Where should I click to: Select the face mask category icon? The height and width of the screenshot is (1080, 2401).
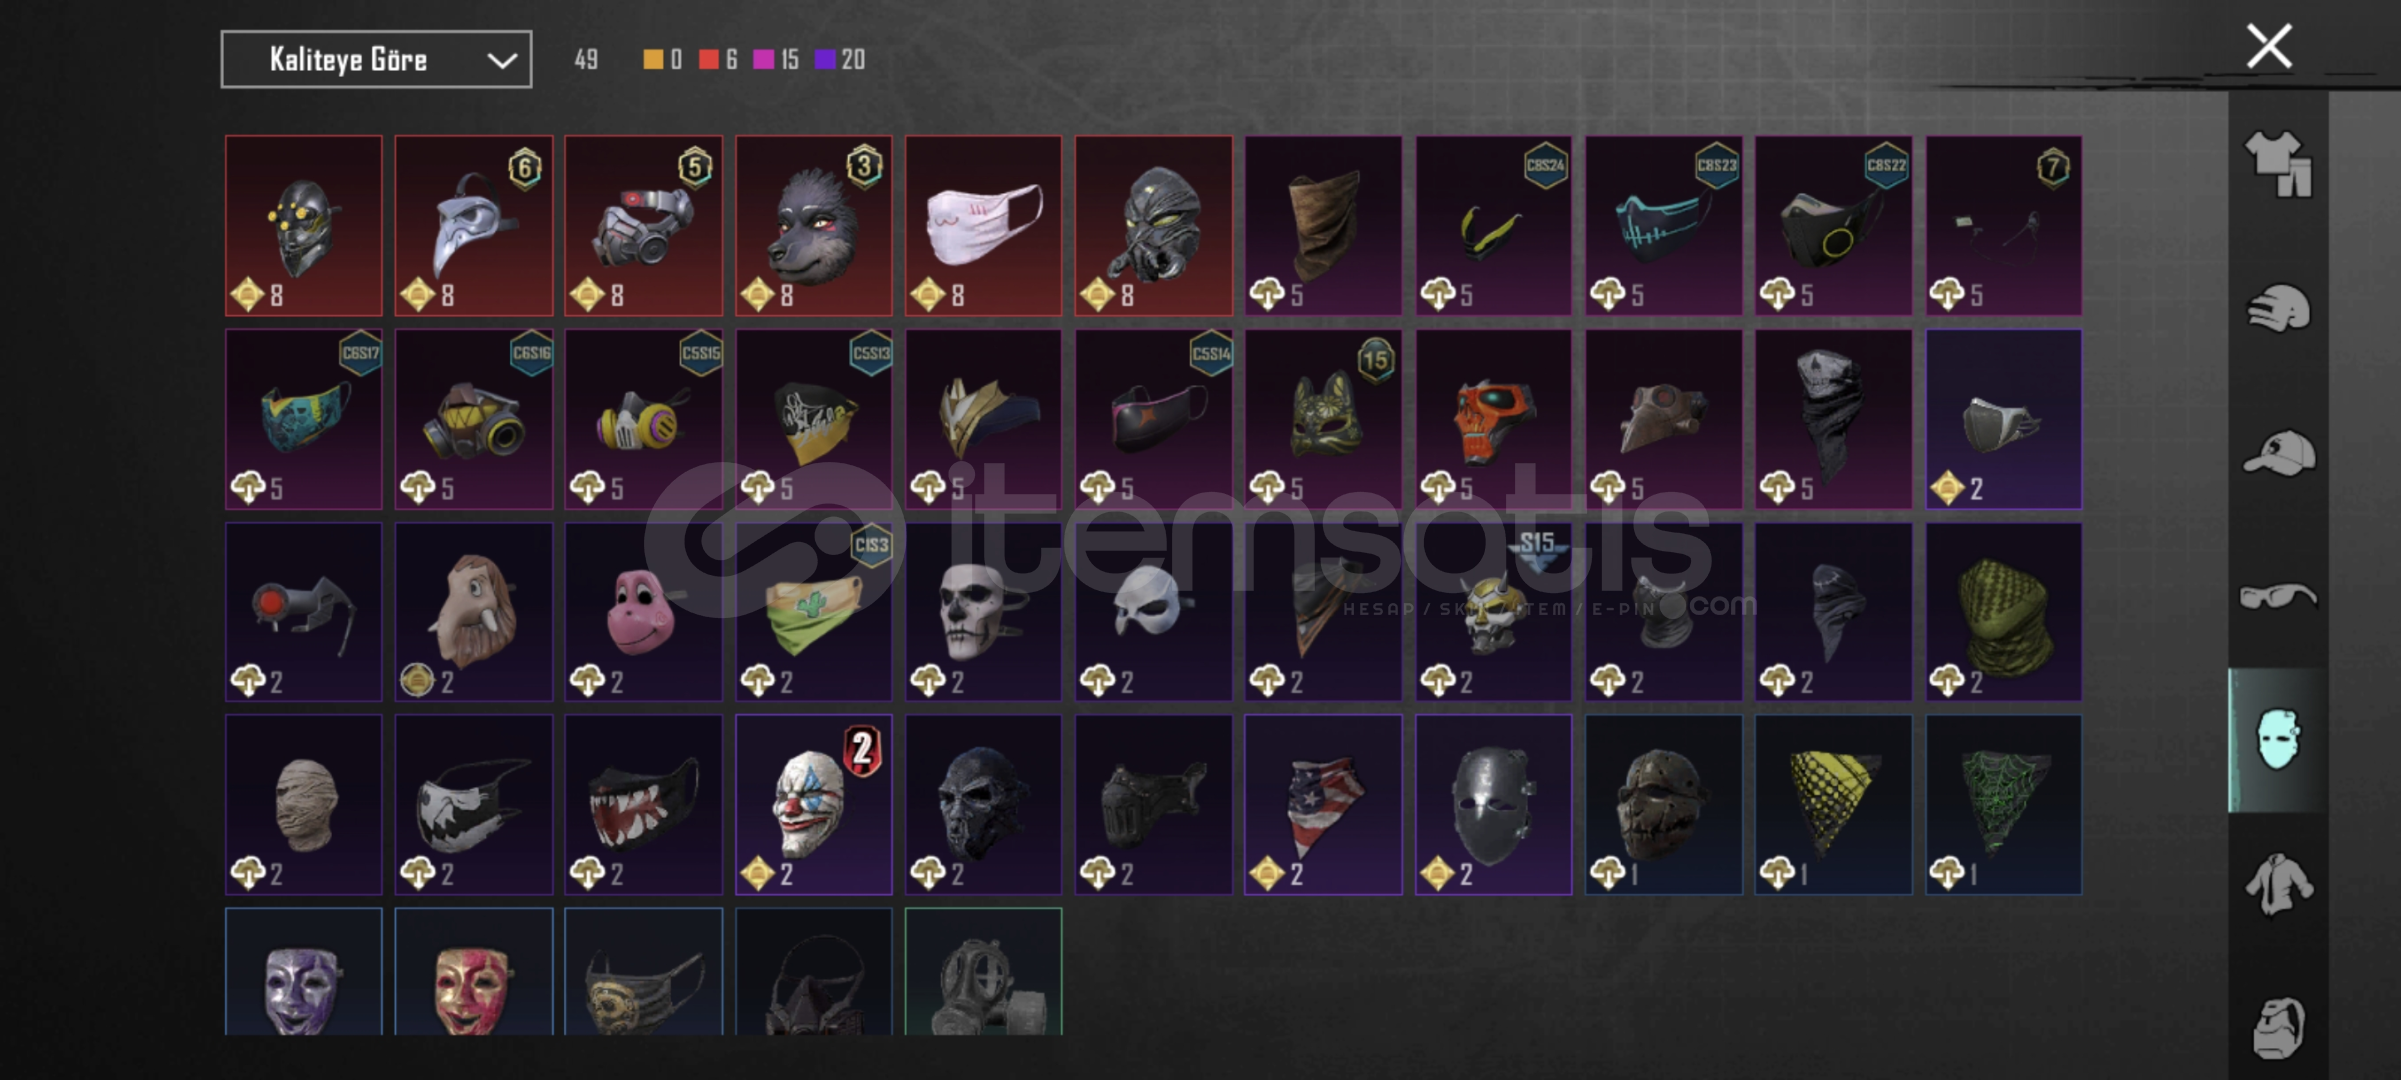2278,740
